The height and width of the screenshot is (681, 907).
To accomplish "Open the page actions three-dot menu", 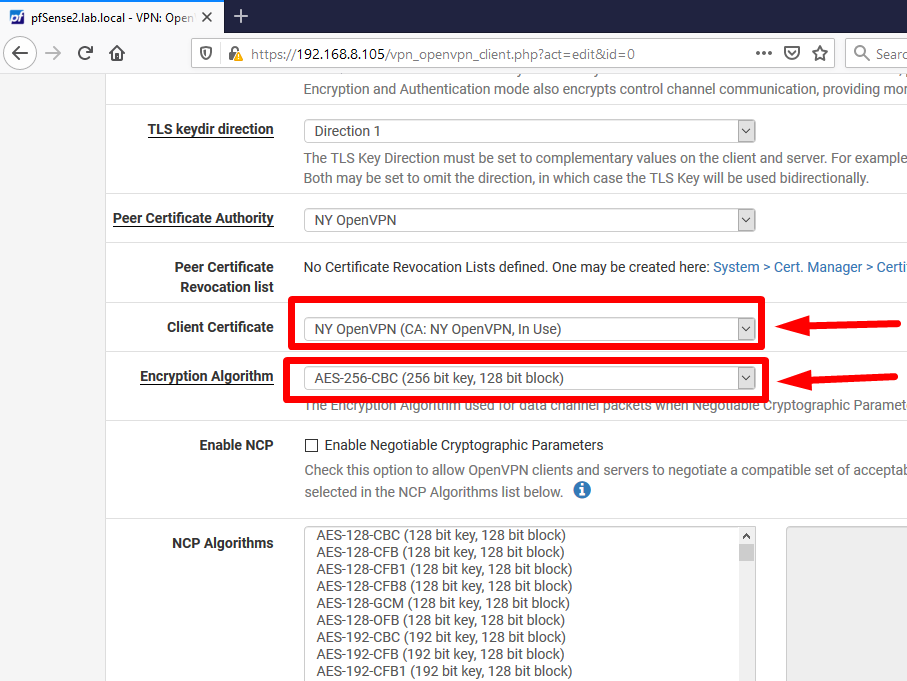I will 764,53.
